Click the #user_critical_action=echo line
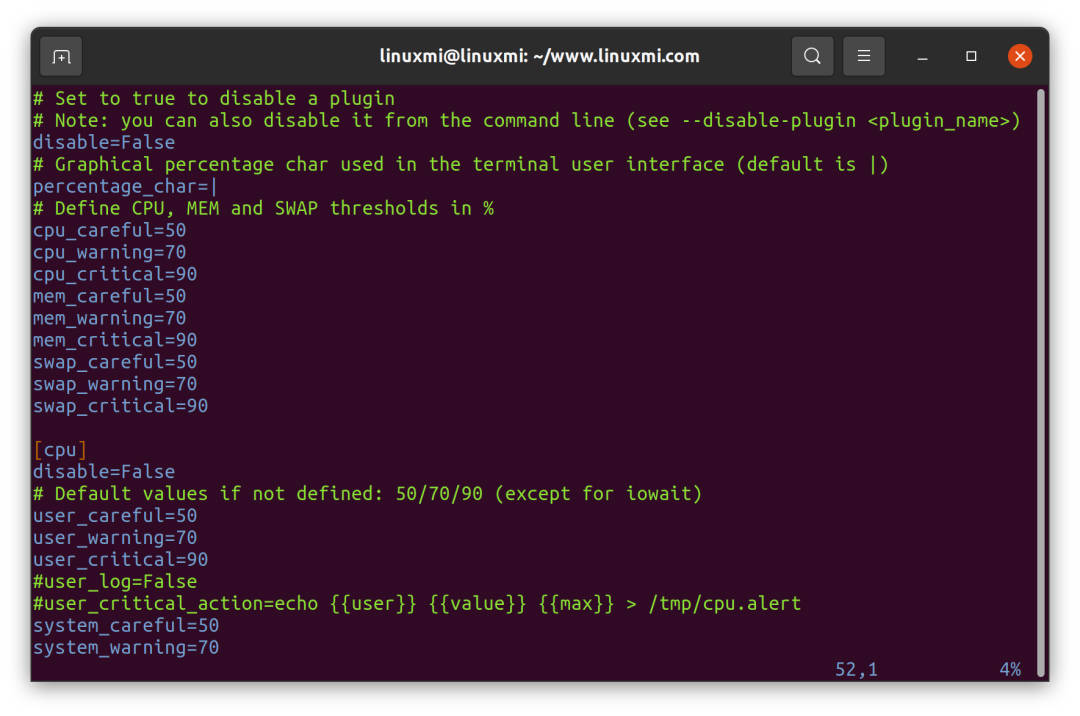Viewport: 1080px width, 716px height. (x=417, y=604)
